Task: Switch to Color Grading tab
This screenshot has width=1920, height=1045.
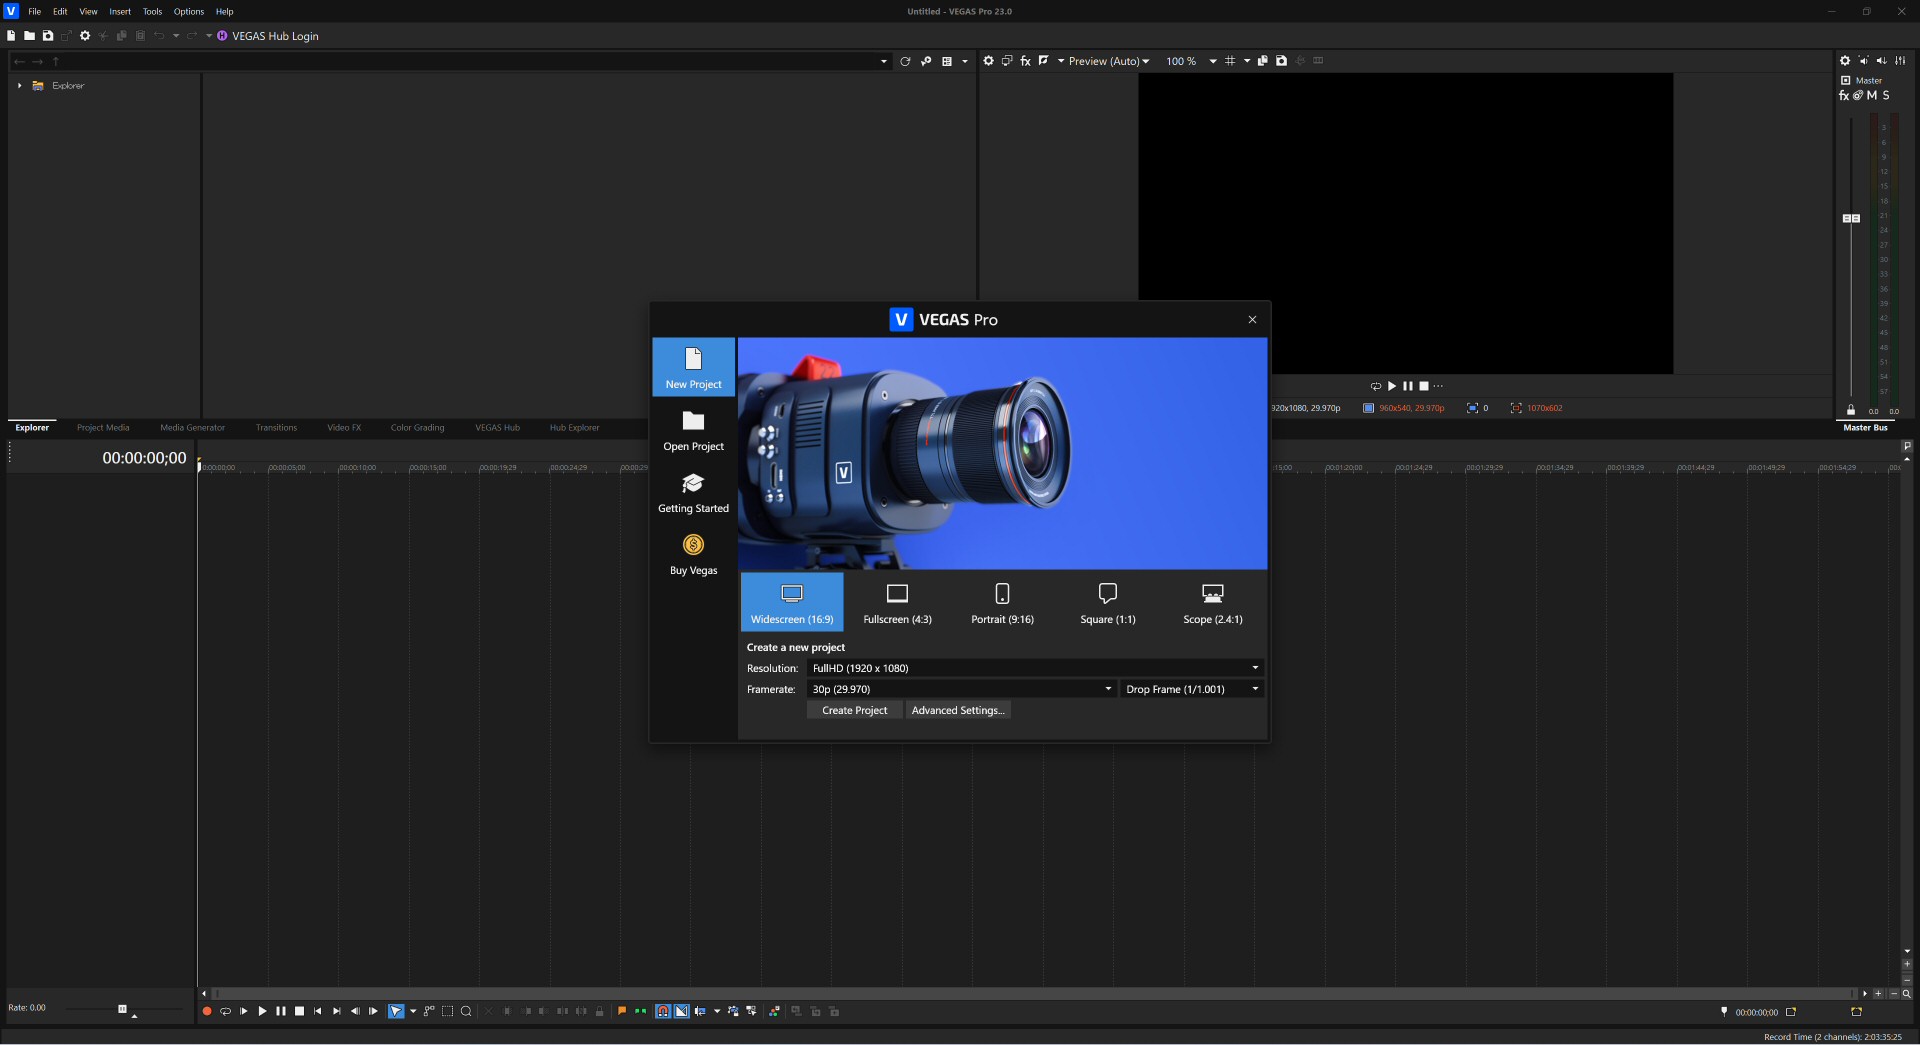Action: tap(417, 428)
